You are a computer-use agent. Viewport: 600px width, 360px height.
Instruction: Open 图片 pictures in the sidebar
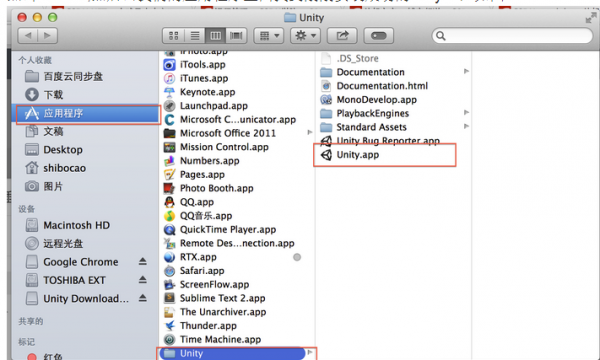click(44, 186)
